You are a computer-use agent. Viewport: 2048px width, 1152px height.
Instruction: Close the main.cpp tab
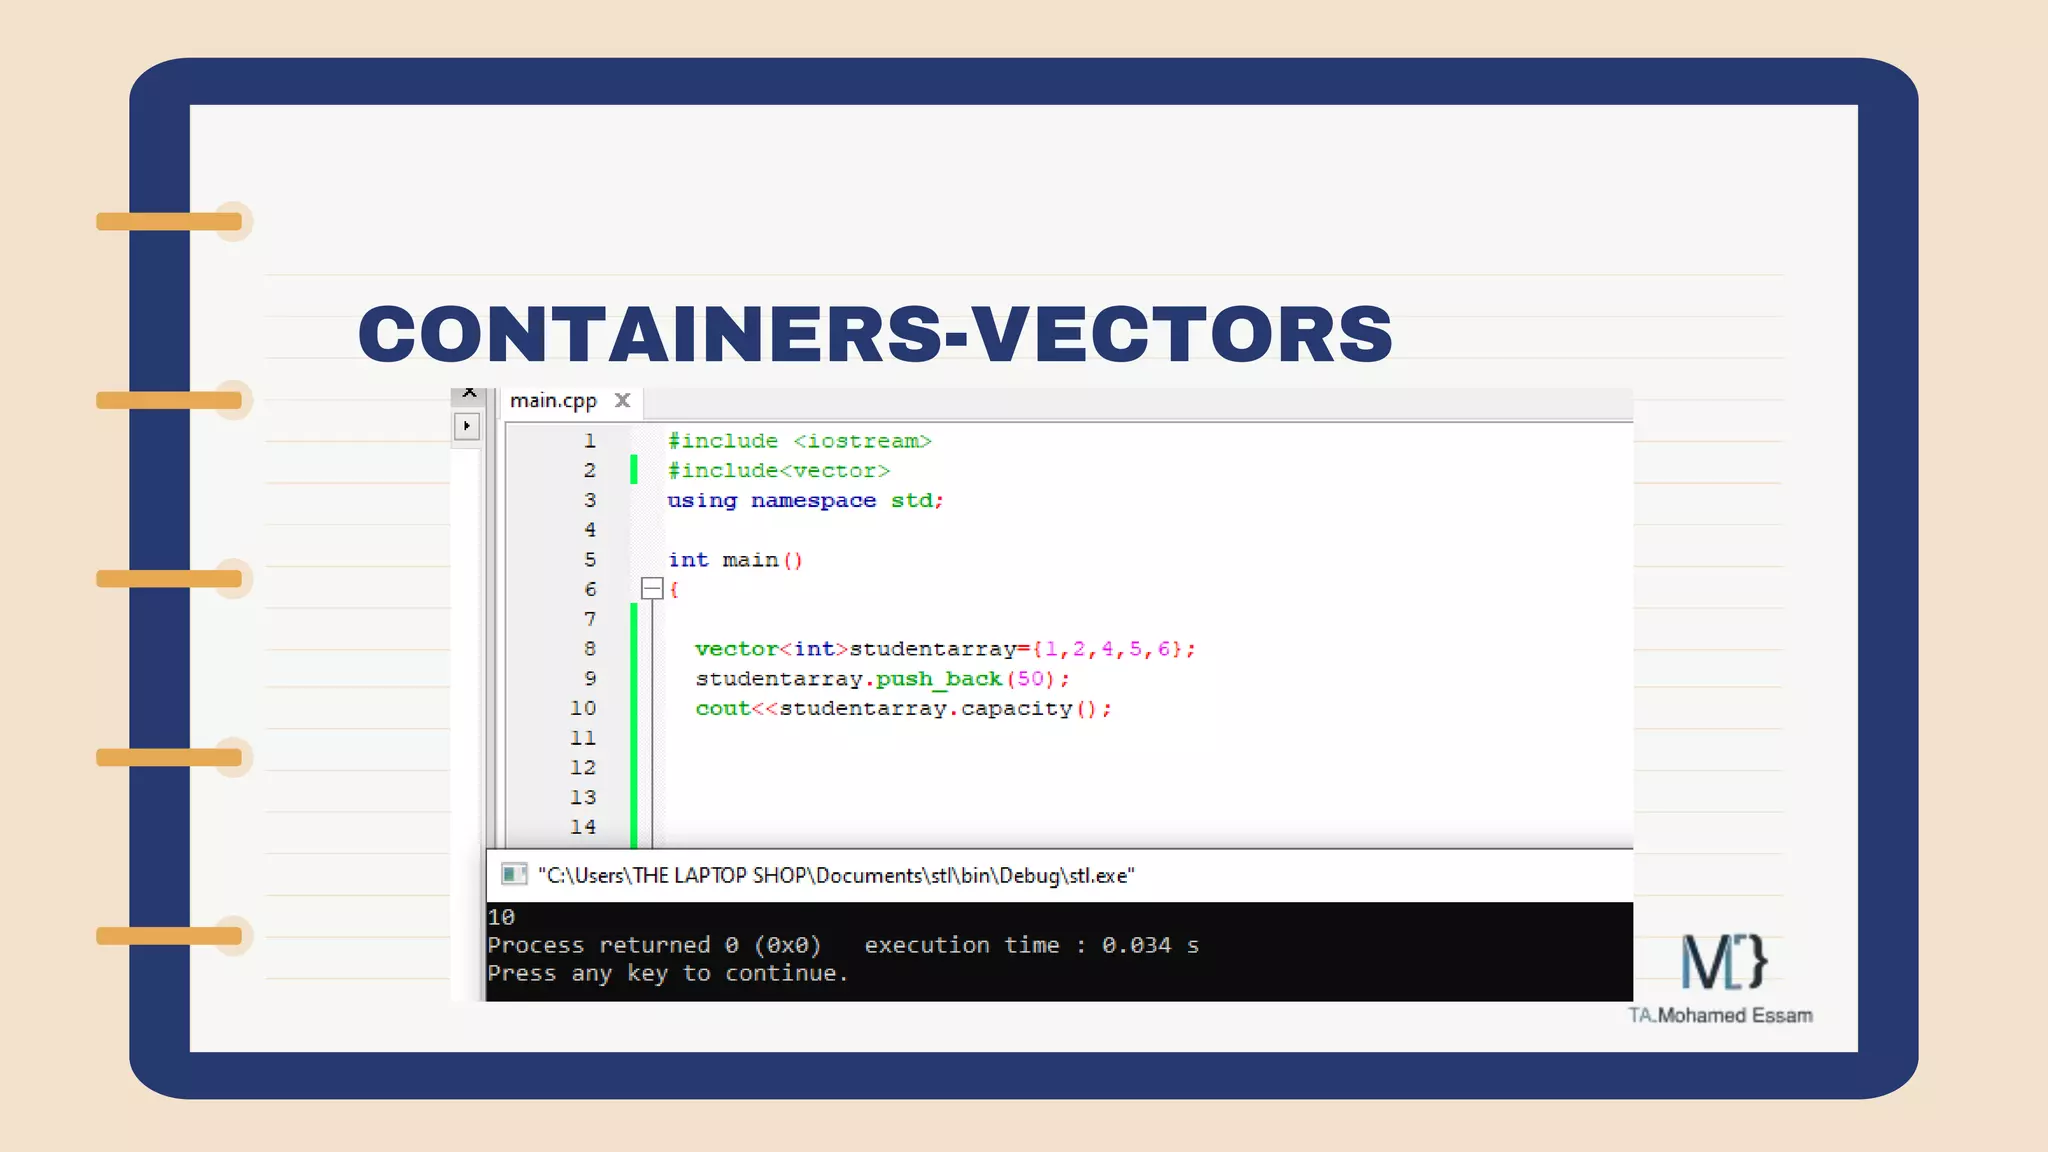[x=622, y=401]
